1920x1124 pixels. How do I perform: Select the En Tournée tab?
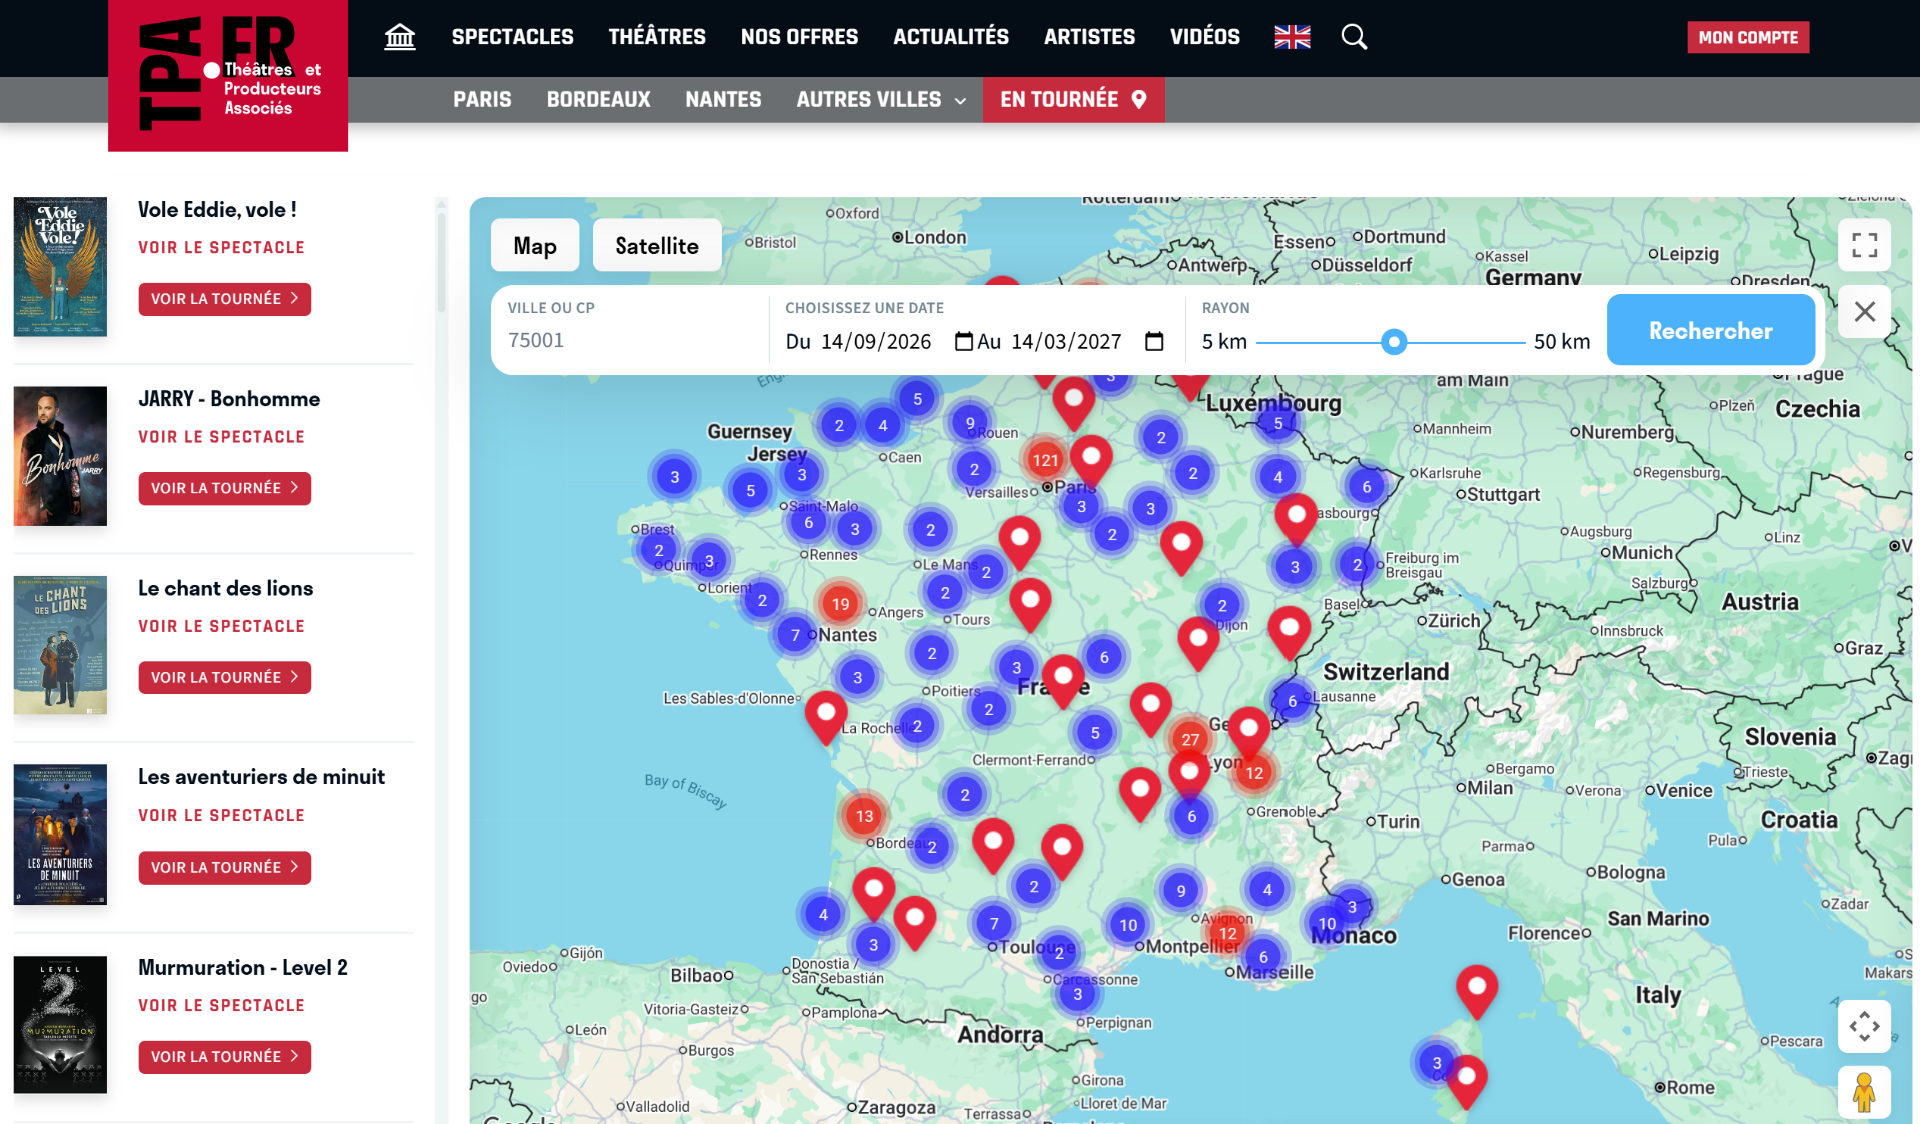point(1073,100)
